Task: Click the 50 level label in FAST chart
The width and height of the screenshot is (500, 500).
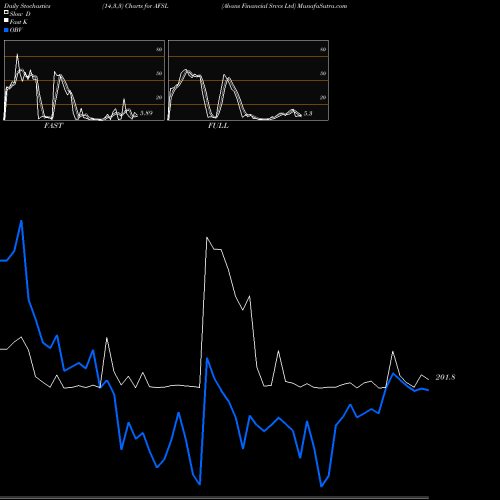Action: point(159,73)
